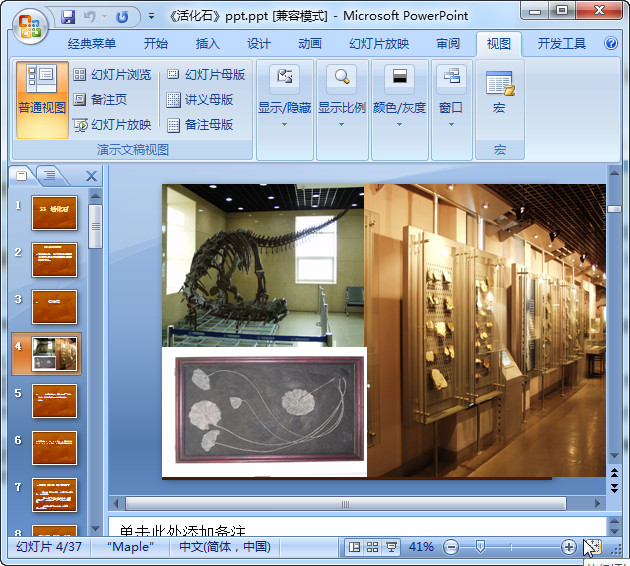The height and width of the screenshot is (566, 630).
Task: Click 幻灯片 4/37 status indicator
Action: (x=49, y=547)
